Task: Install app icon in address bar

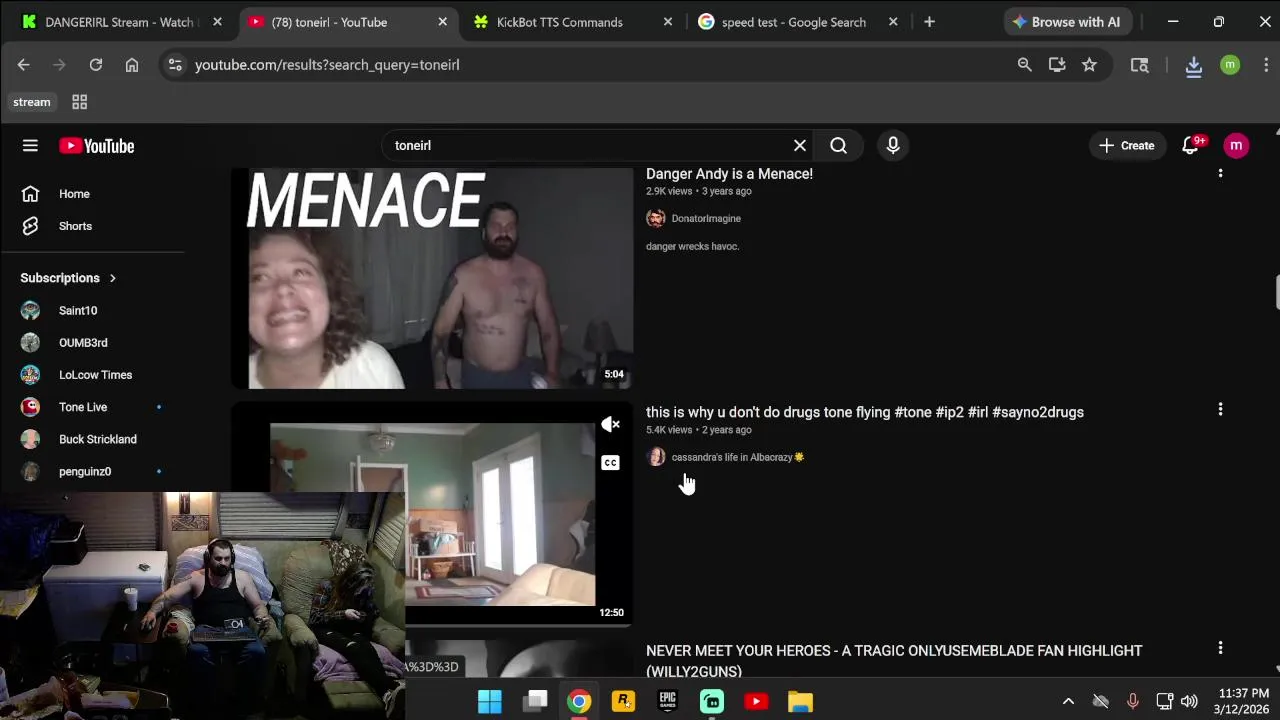Action: [1057, 65]
